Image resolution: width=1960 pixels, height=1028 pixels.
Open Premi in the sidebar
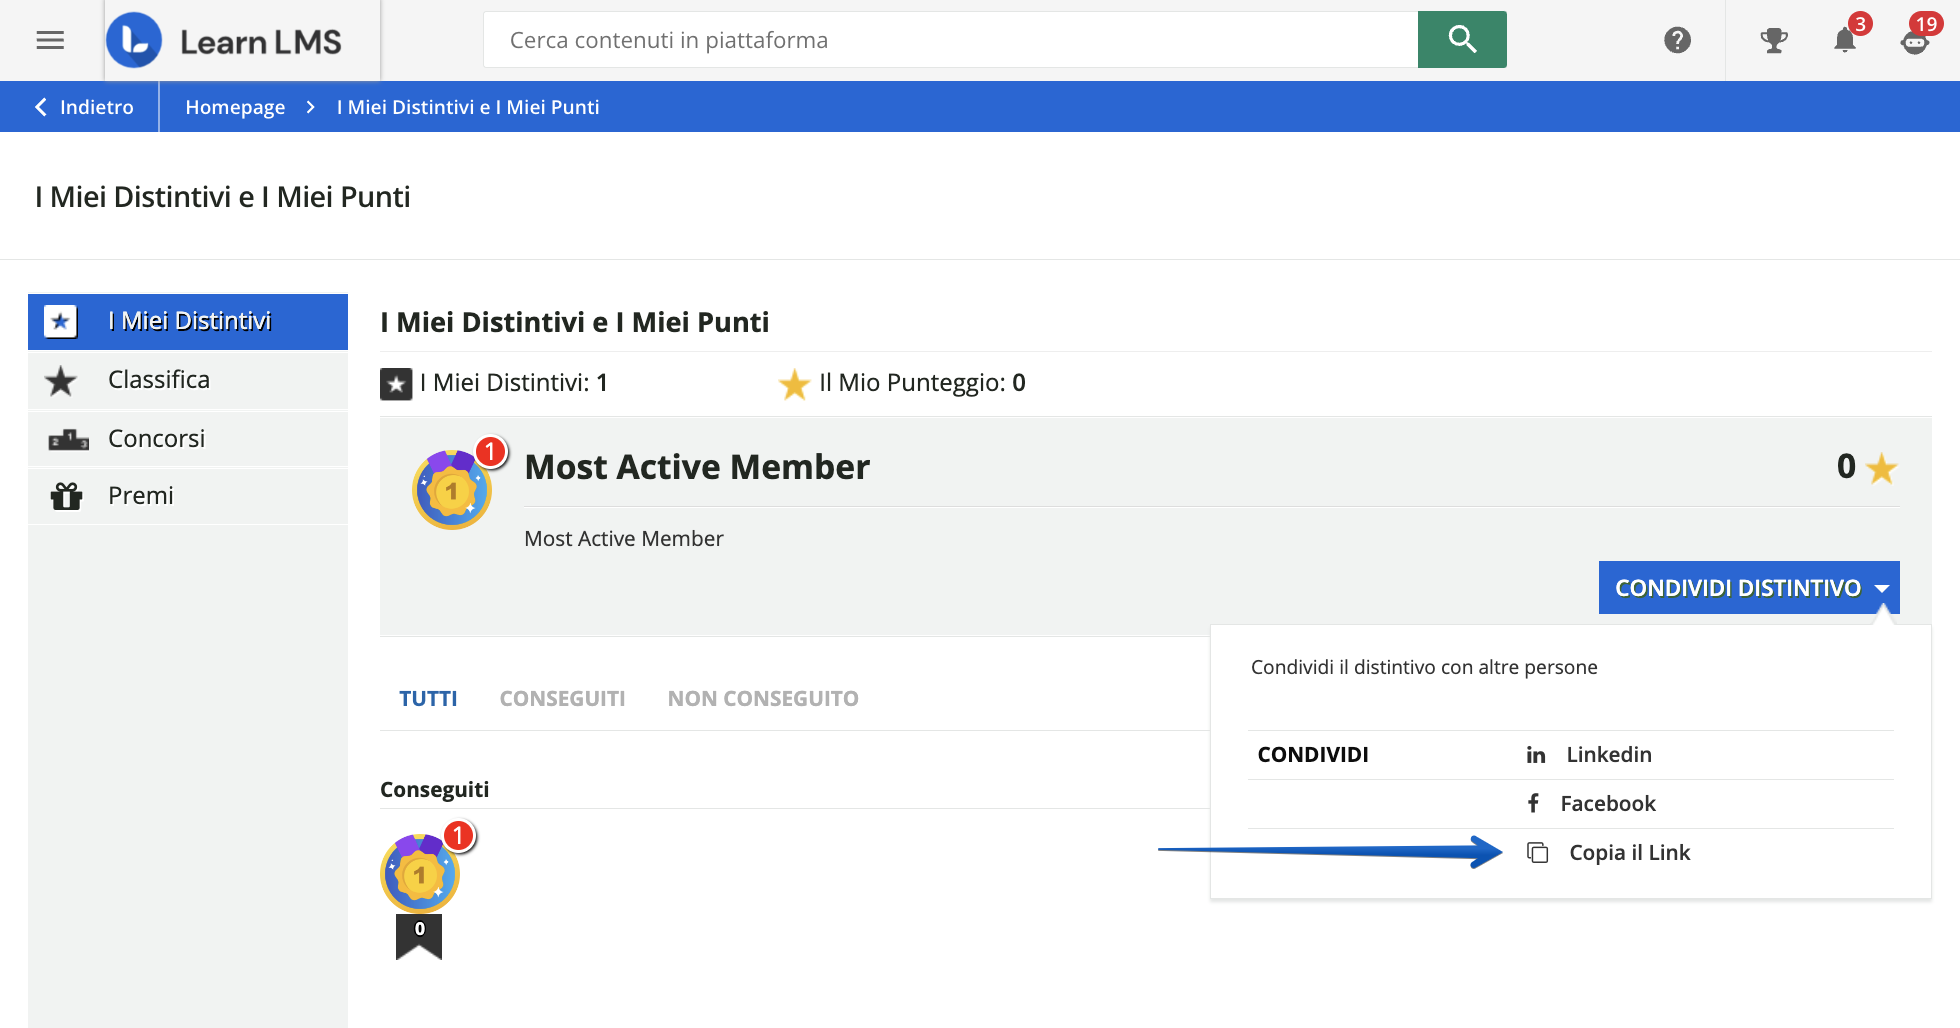[141, 496]
